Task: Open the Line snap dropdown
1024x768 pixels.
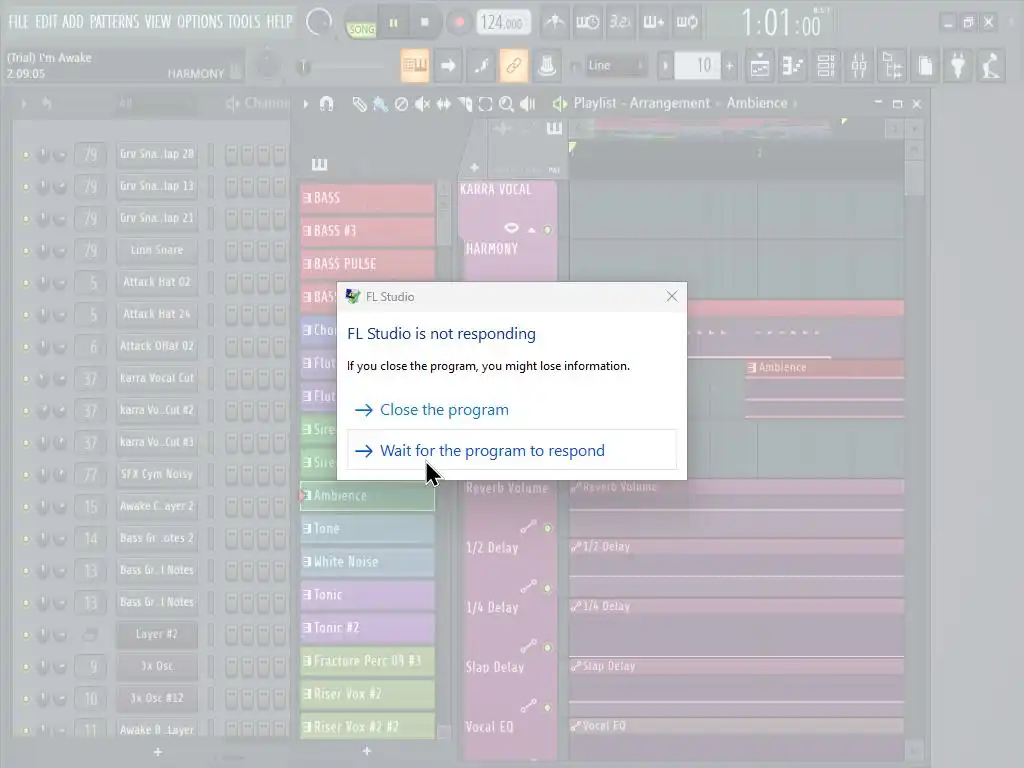Action: click(614, 65)
